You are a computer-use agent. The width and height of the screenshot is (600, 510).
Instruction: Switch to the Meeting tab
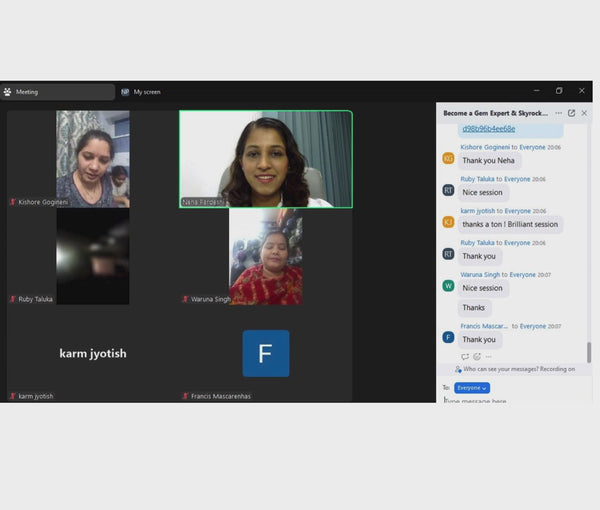click(x=57, y=92)
